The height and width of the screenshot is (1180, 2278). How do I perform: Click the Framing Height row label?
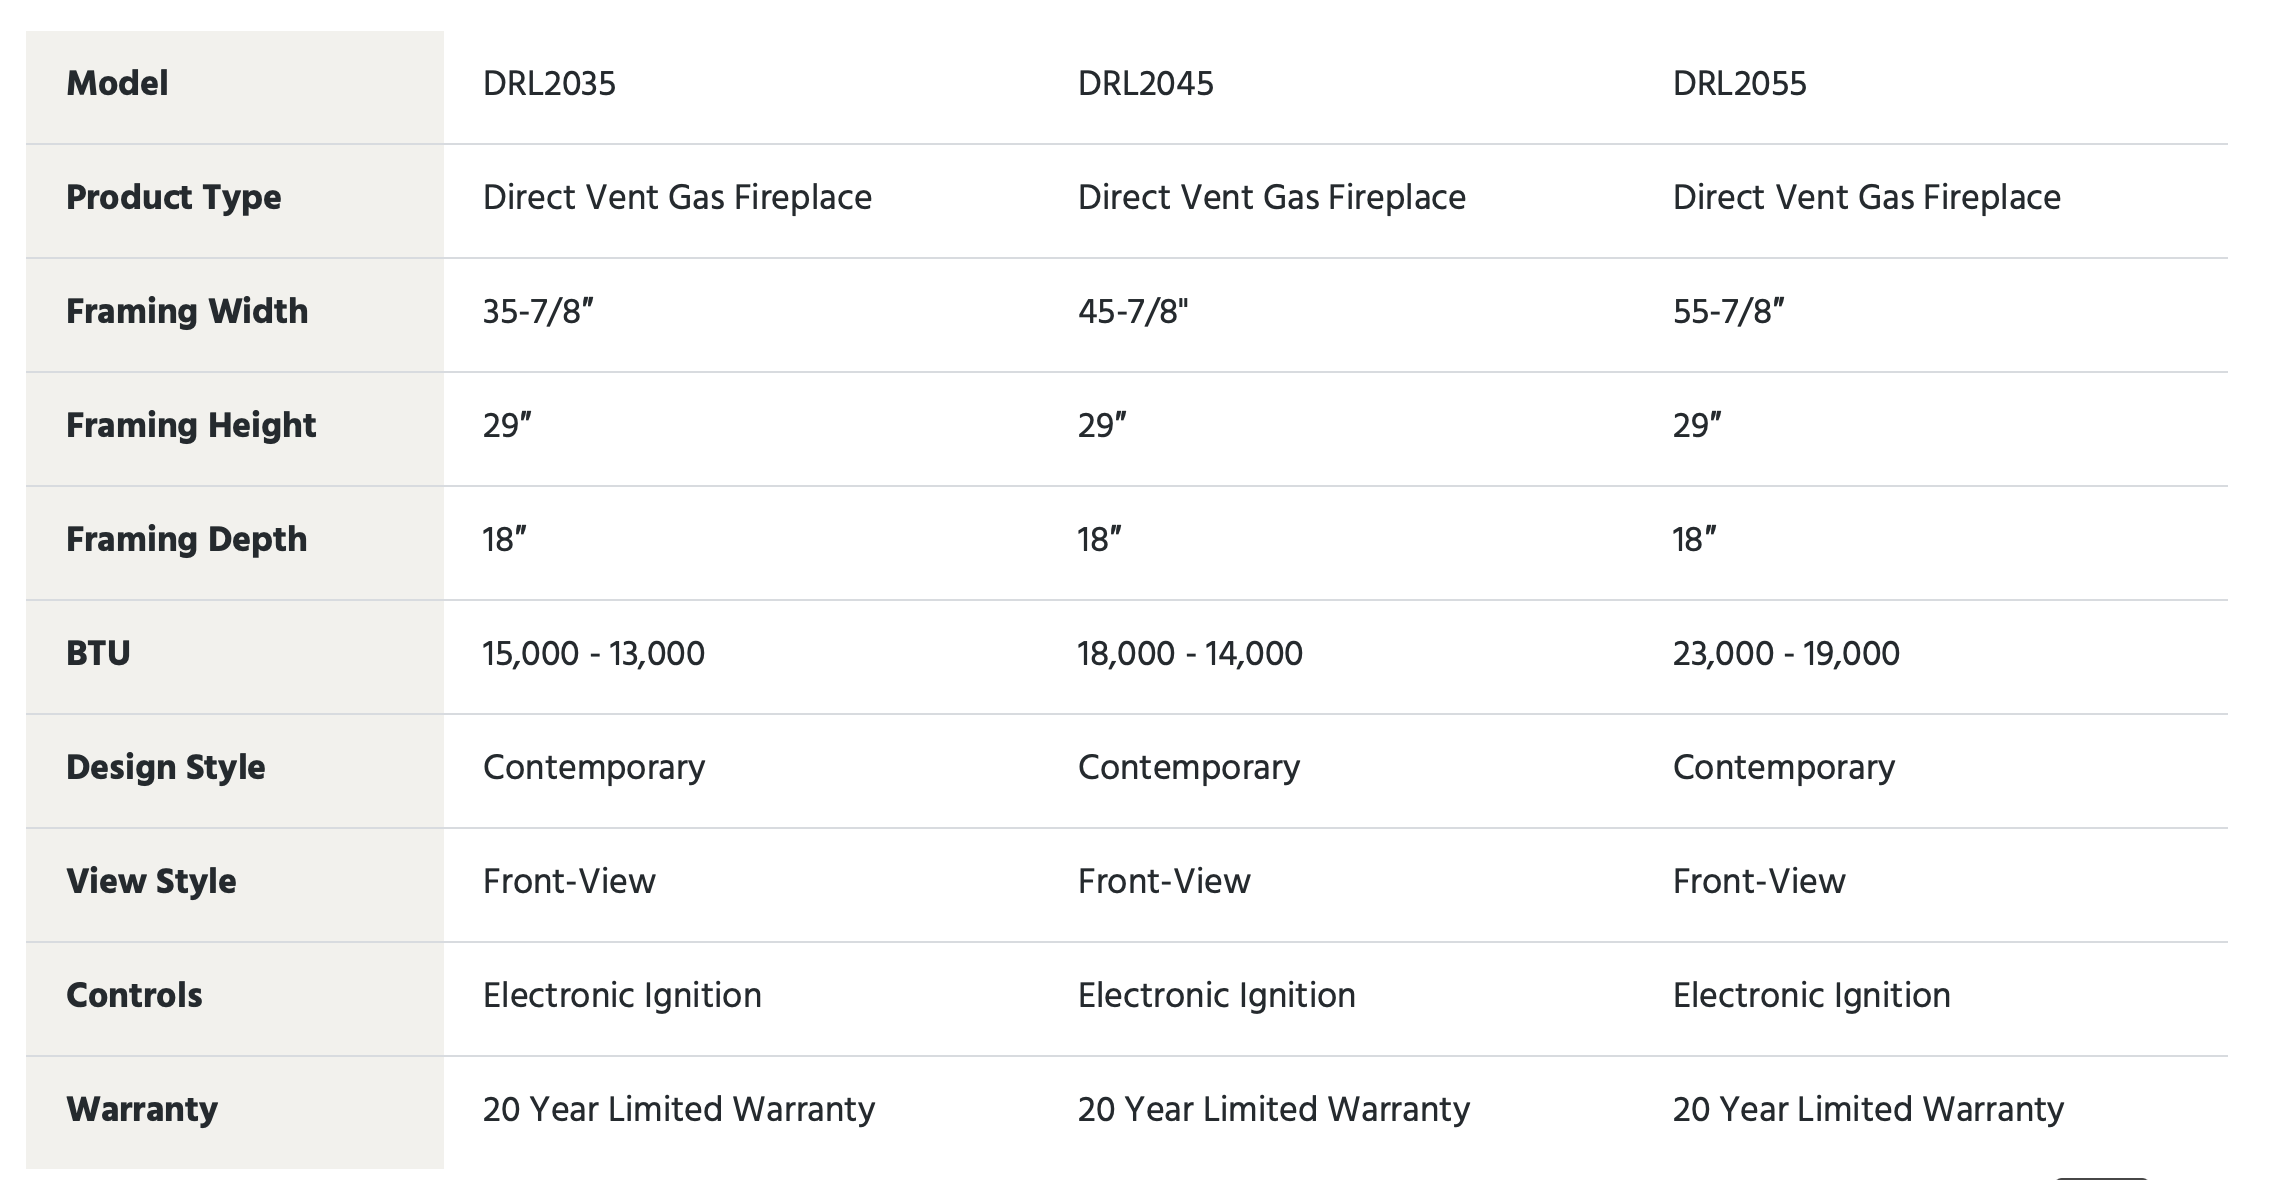(191, 425)
